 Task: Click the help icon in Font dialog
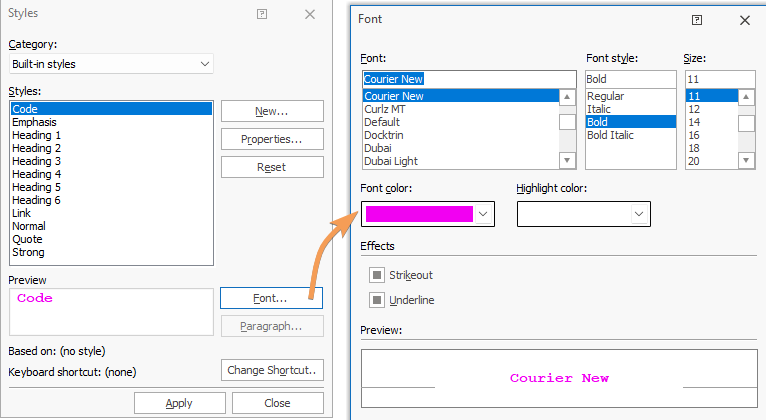[697, 19]
